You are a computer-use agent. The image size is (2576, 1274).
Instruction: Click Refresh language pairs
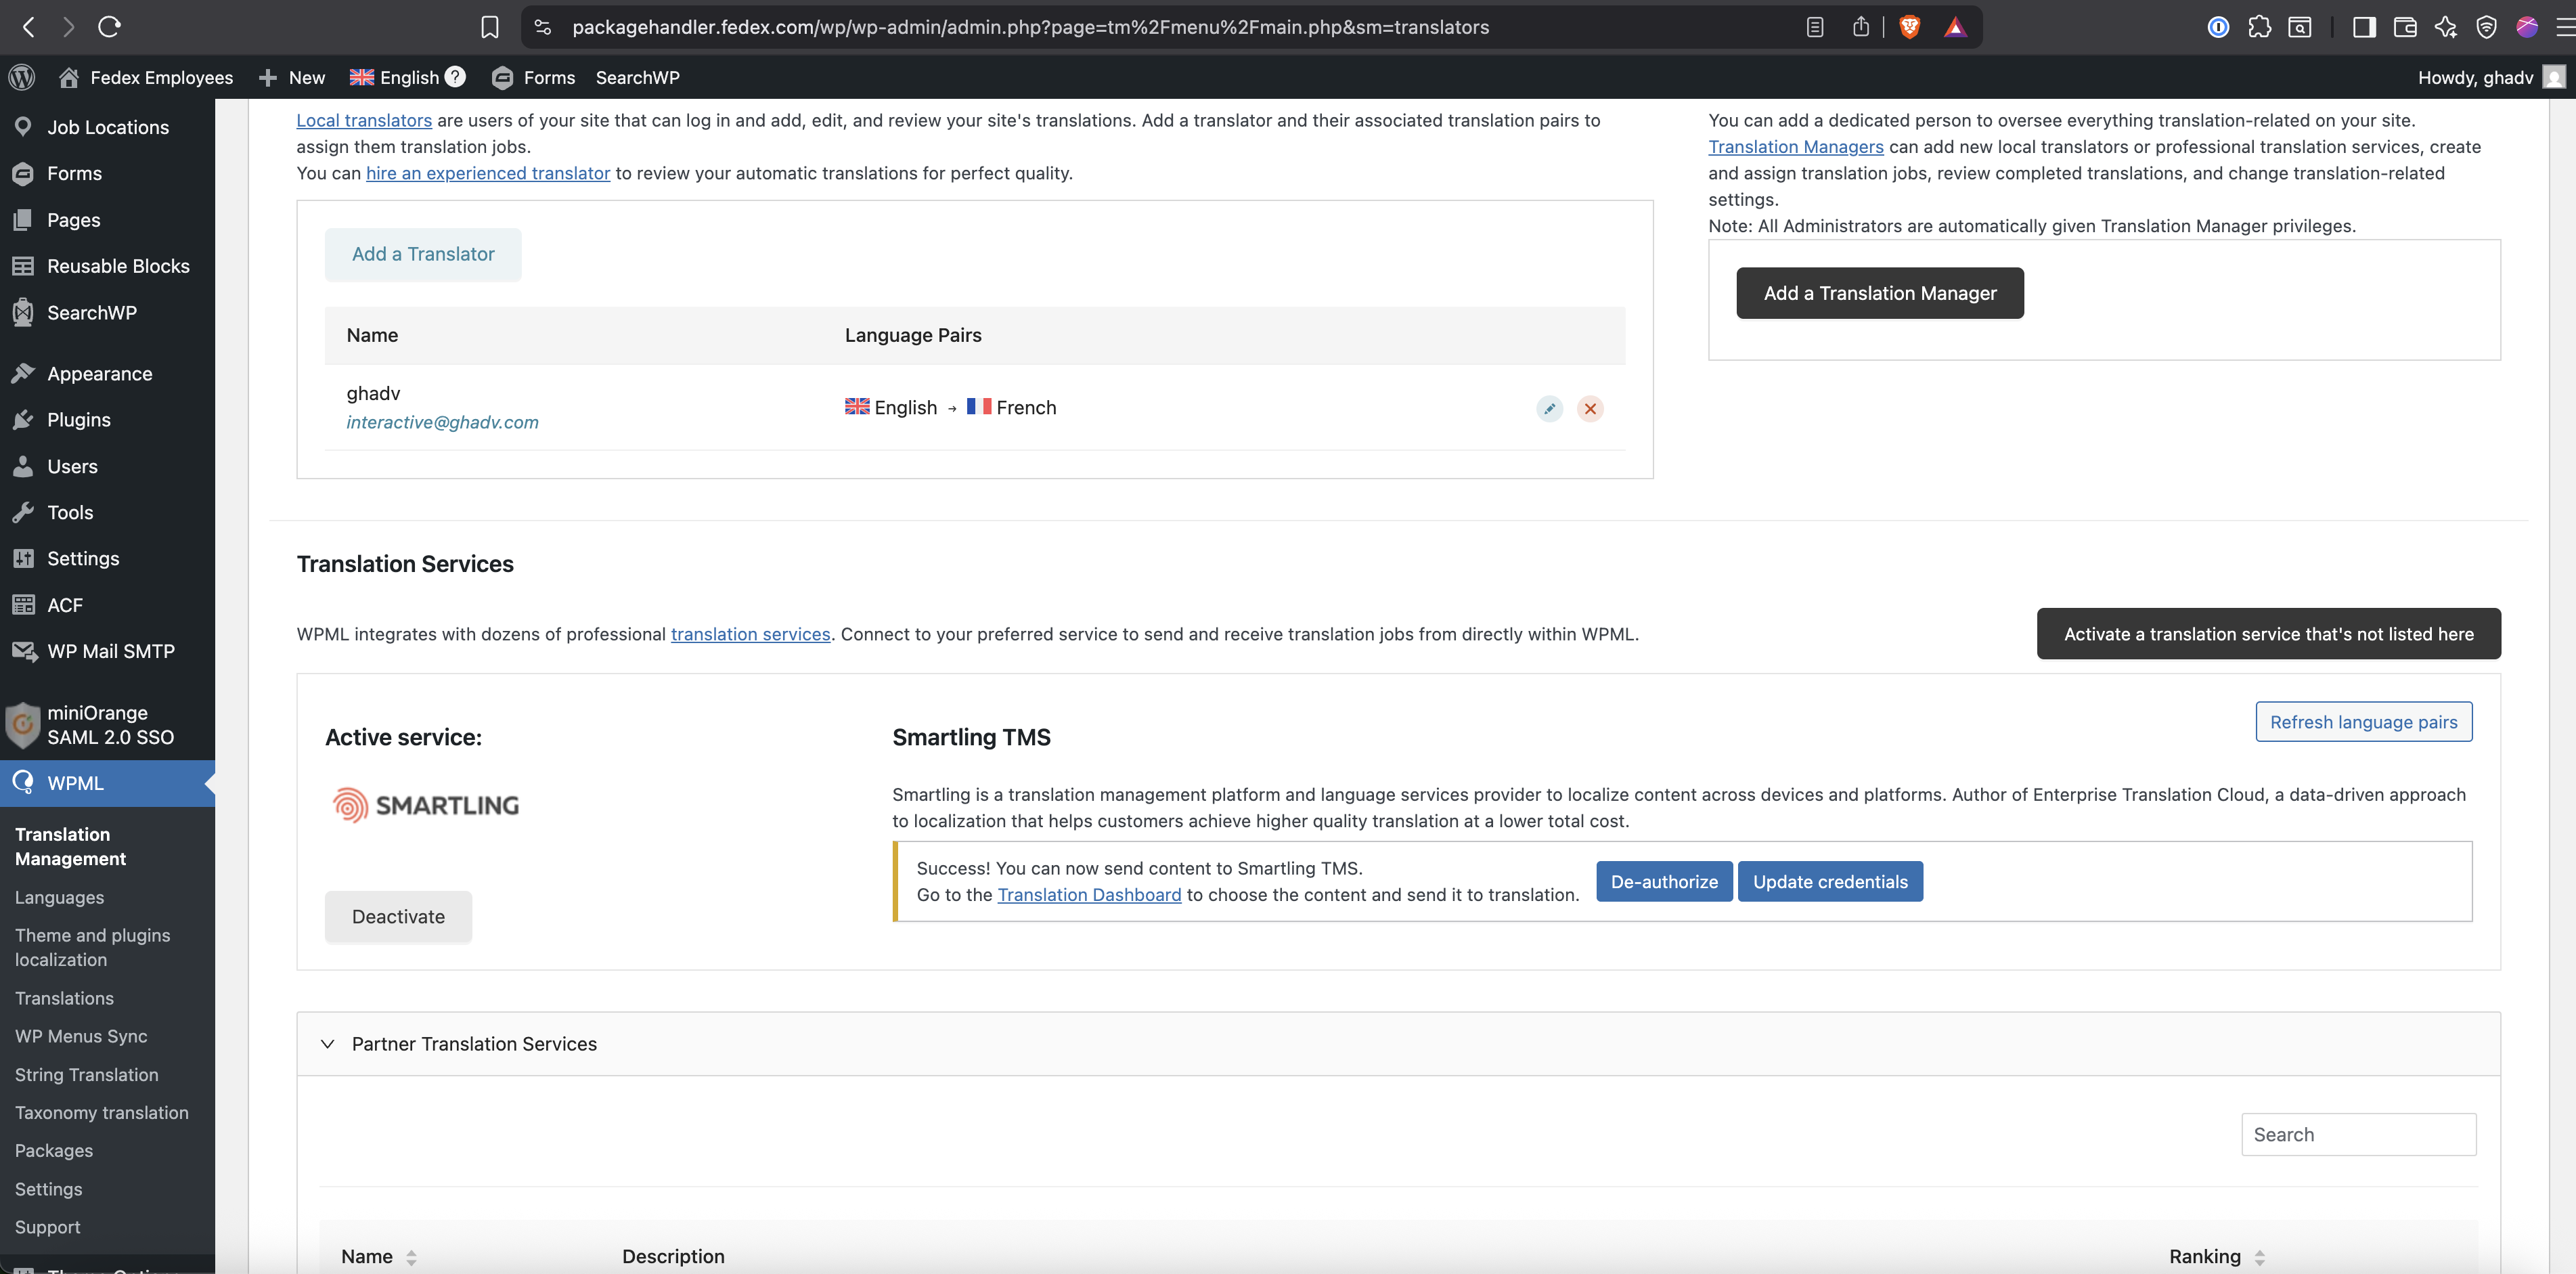(x=2363, y=722)
